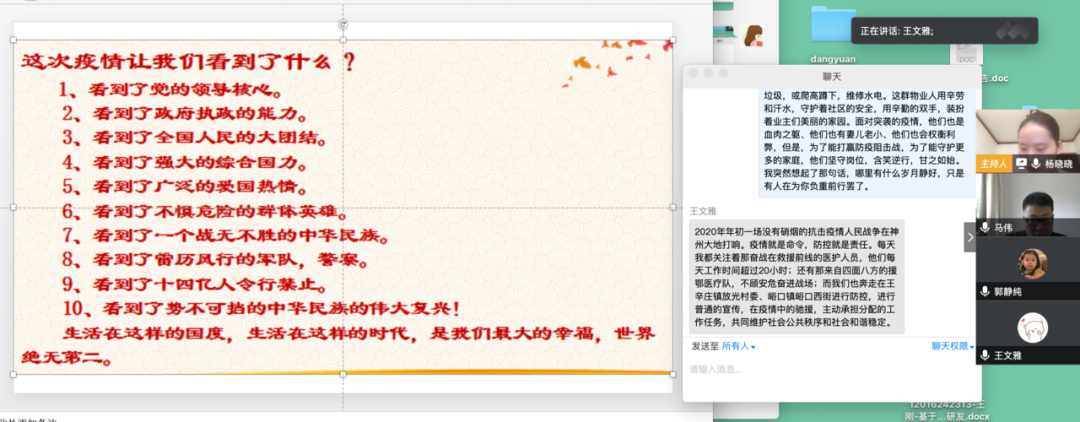Open the 聊天权限 dropdown
This screenshot has width=1080, height=422.
pos(952,346)
